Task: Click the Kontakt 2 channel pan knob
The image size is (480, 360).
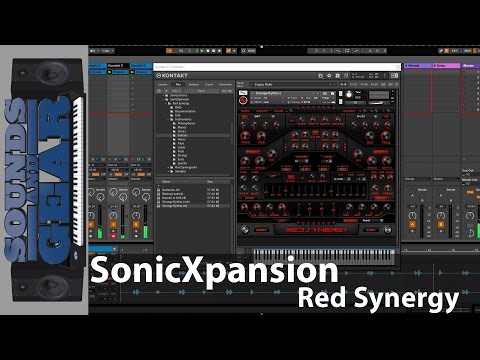Action: [114, 215]
